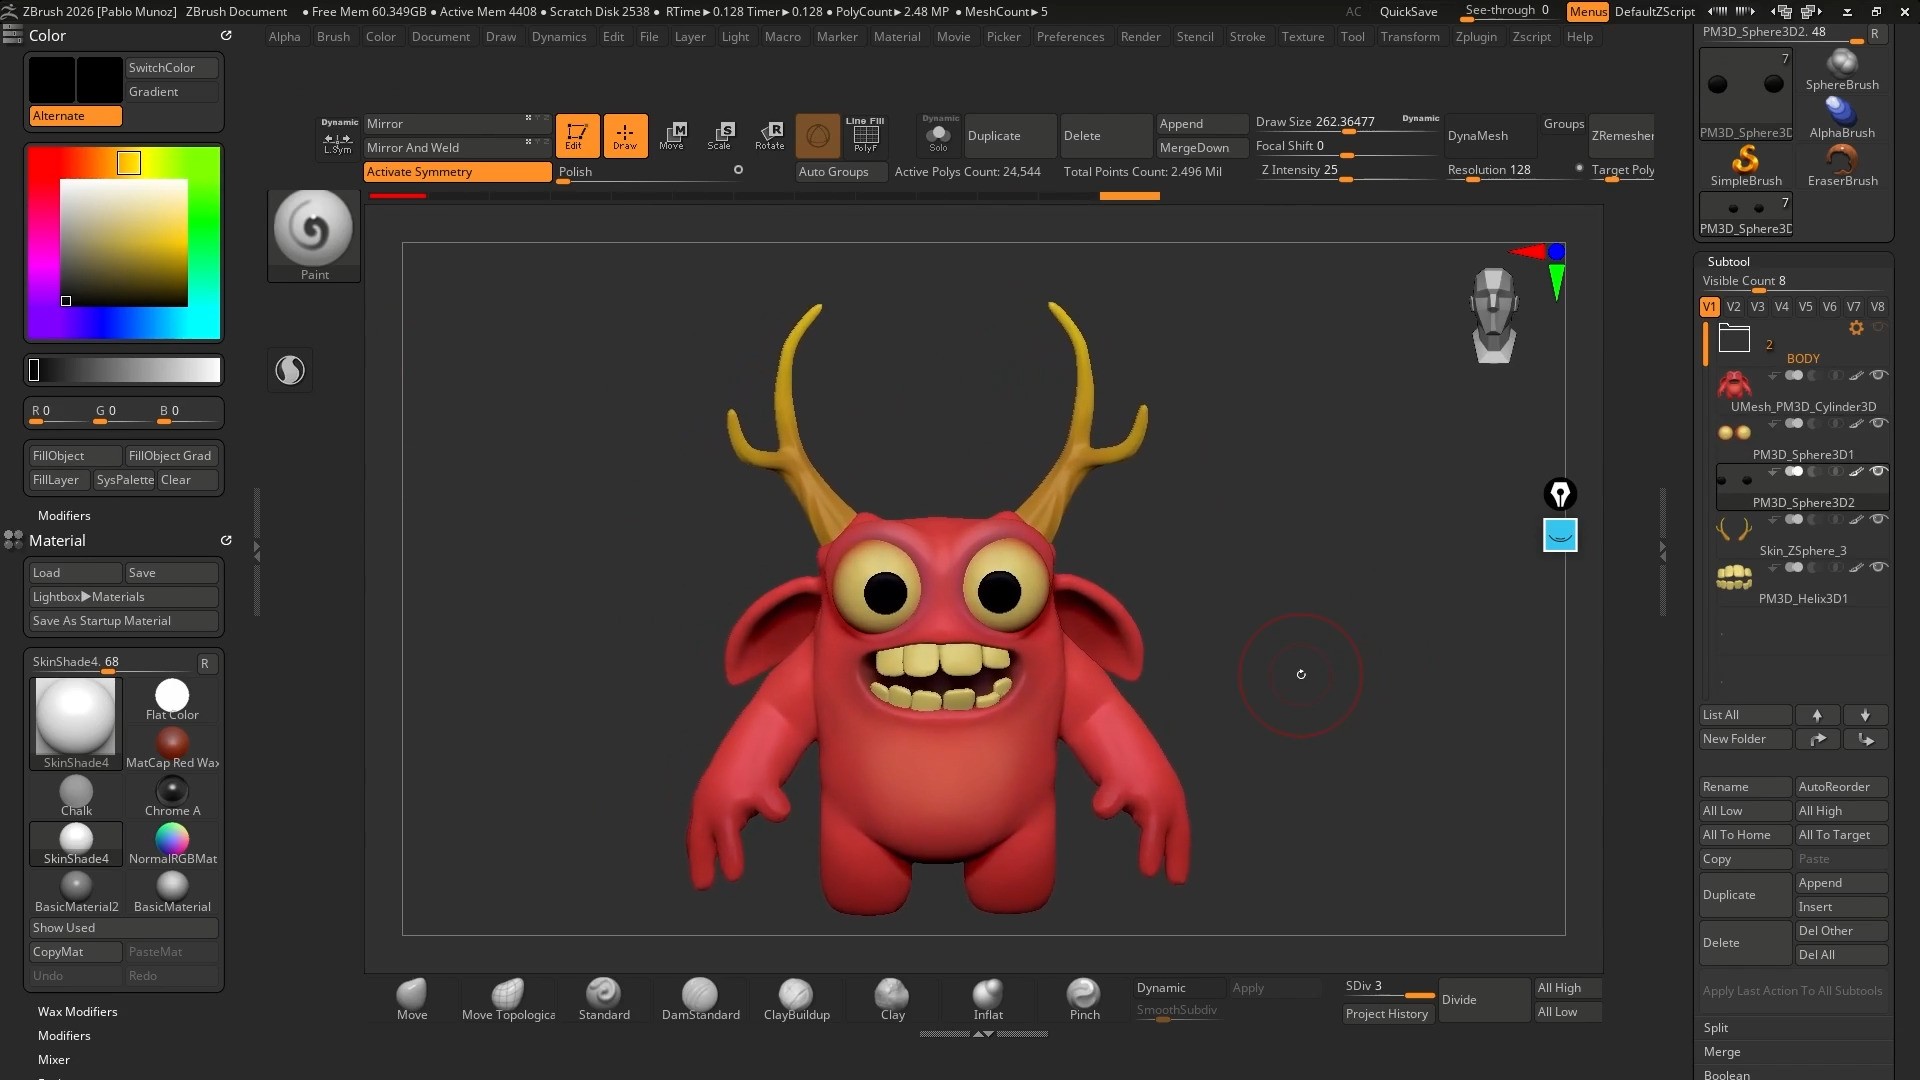Screen dimensions: 1920x1080
Task: Expand the Boolean subtool section
Action: 1726,1074
